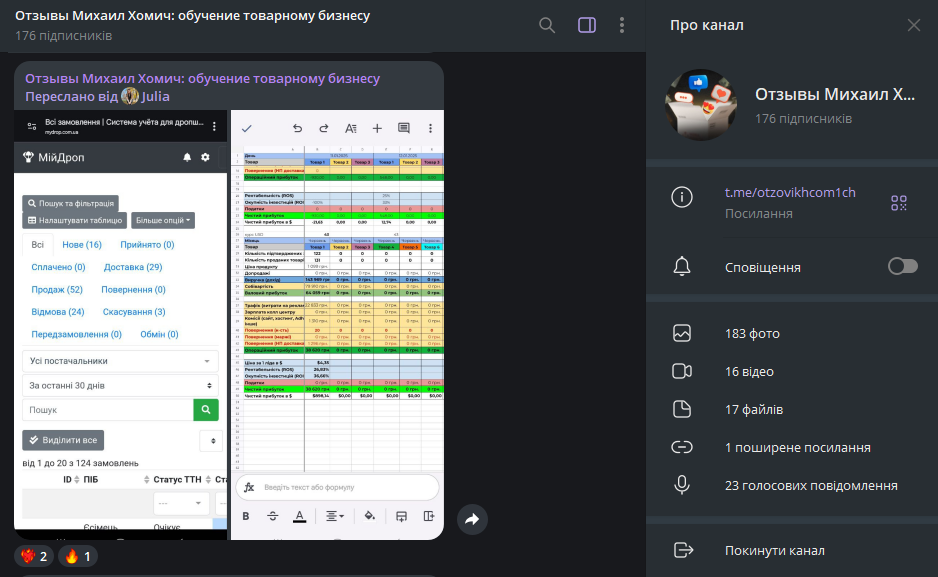Close the channel info panel
Viewport: 938px width, 577px height.
click(913, 25)
